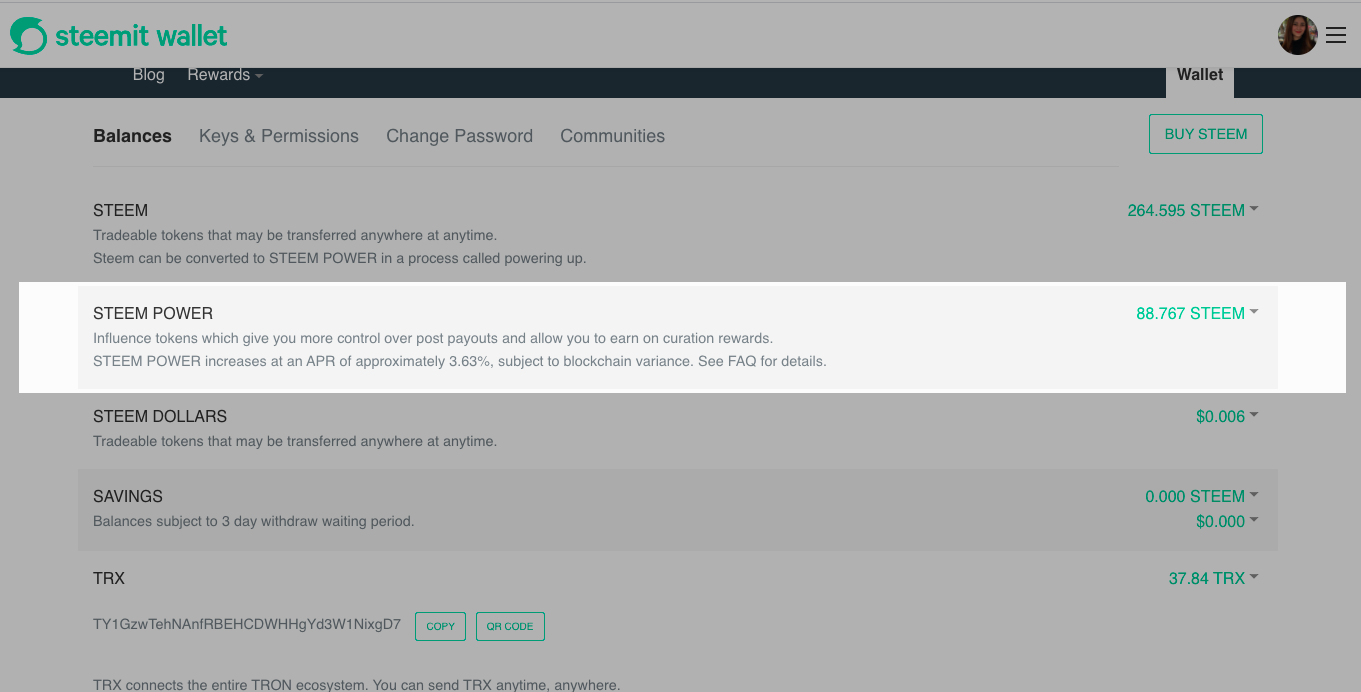Go to the Communities section
The height and width of the screenshot is (692, 1361).
pyautogui.click(x=612, y=136)
